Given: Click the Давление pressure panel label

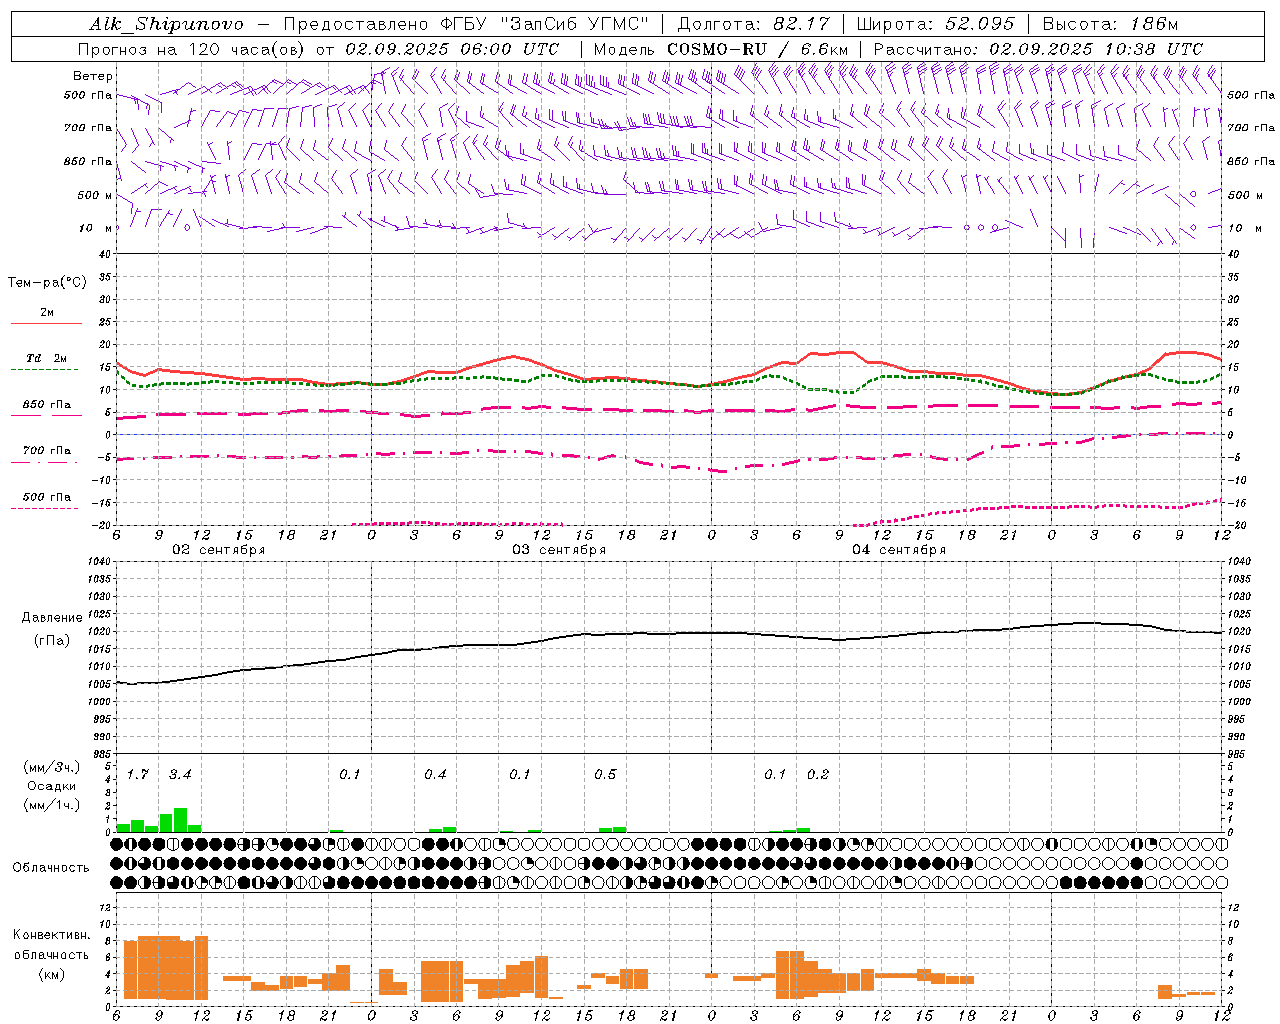Looking at the screenshot, I should [x=52, y=618].
